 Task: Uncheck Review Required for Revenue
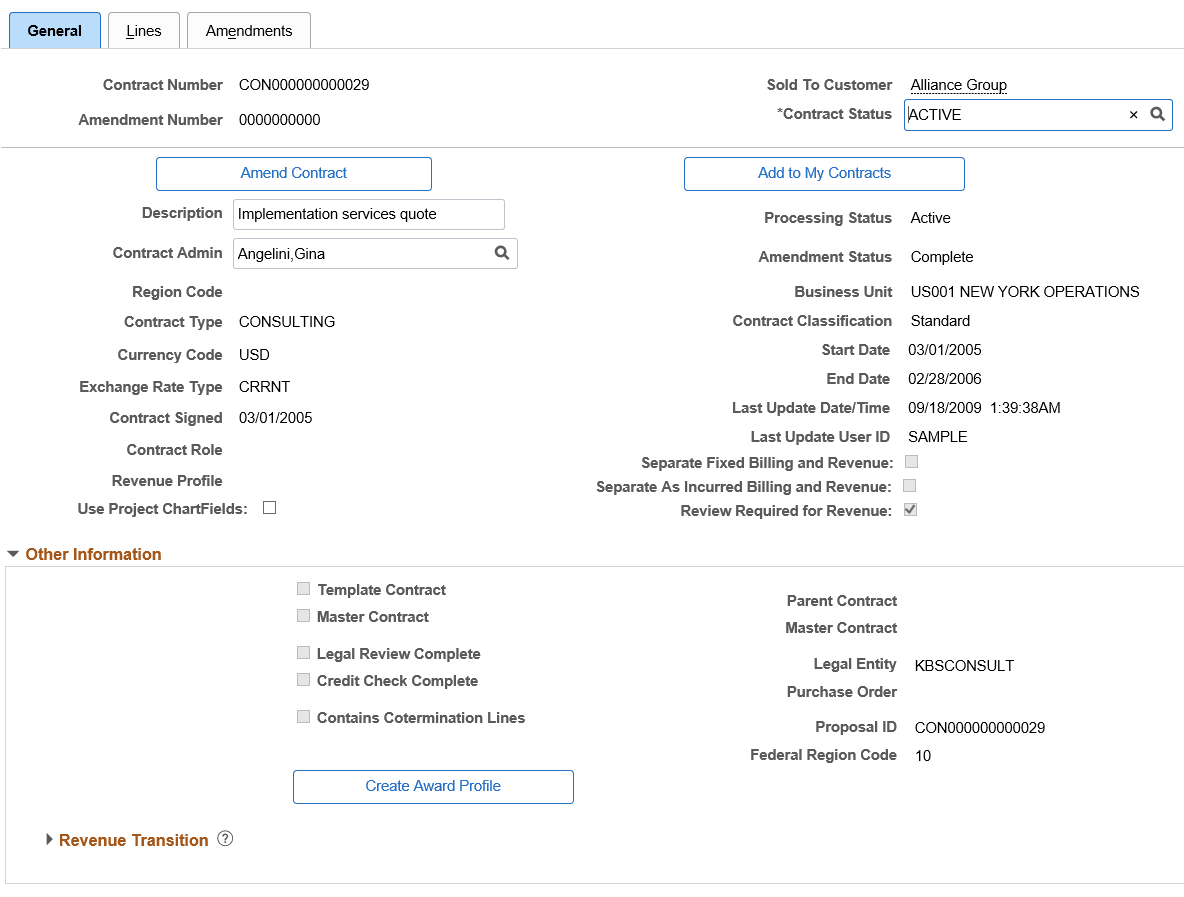(910, 509)
